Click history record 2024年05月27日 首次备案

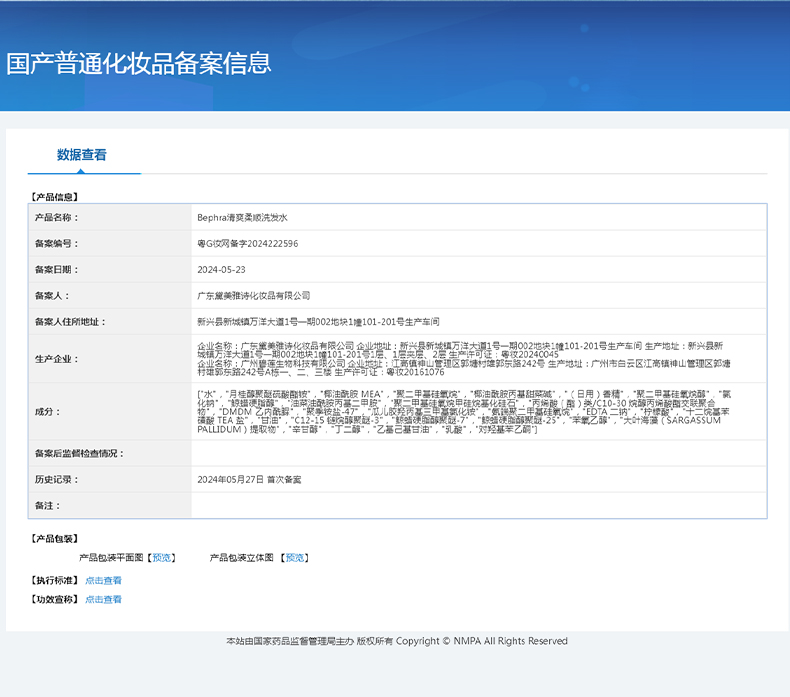pyautogui.click(x=249, y=480)
